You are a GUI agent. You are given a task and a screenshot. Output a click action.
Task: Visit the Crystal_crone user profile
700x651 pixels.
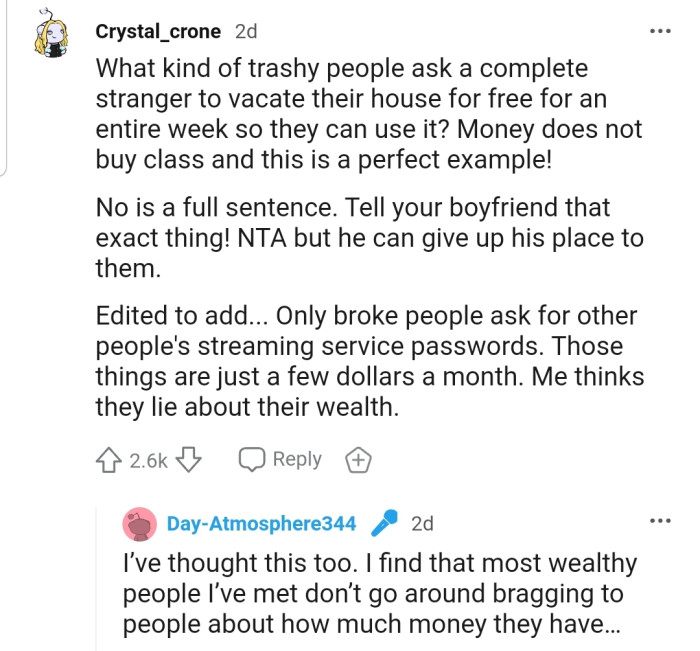[x=158, y=31]
